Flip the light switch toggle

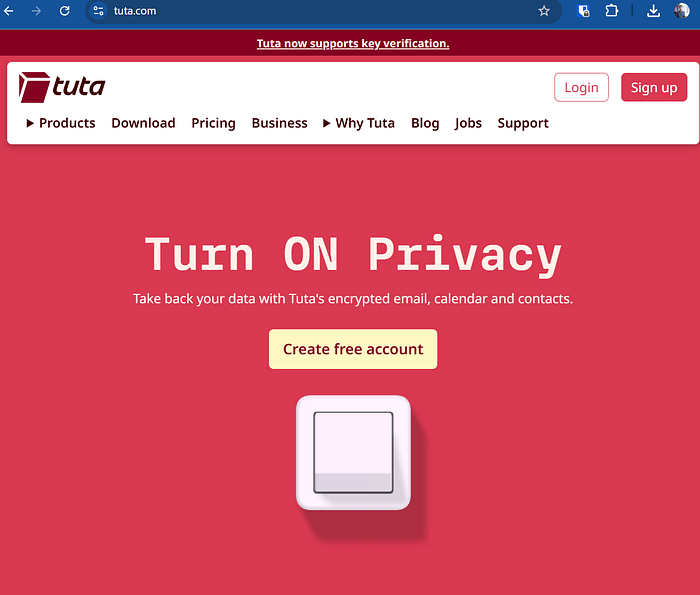(x=353, y=452)
